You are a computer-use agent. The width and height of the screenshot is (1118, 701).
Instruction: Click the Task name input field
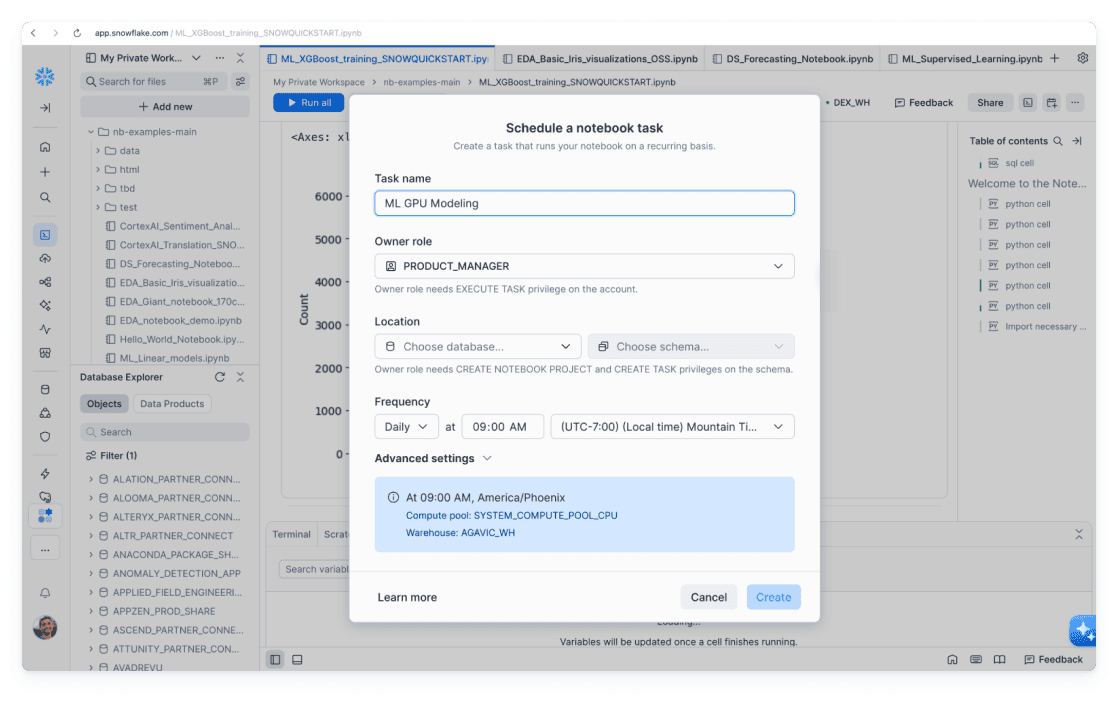[x=584, y=203]
